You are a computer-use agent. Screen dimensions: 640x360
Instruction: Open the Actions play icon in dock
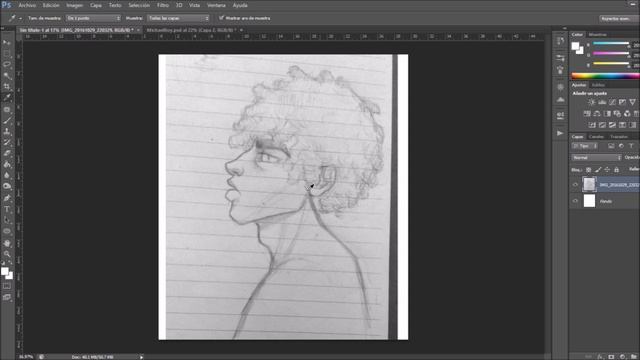tap(560, 133)
